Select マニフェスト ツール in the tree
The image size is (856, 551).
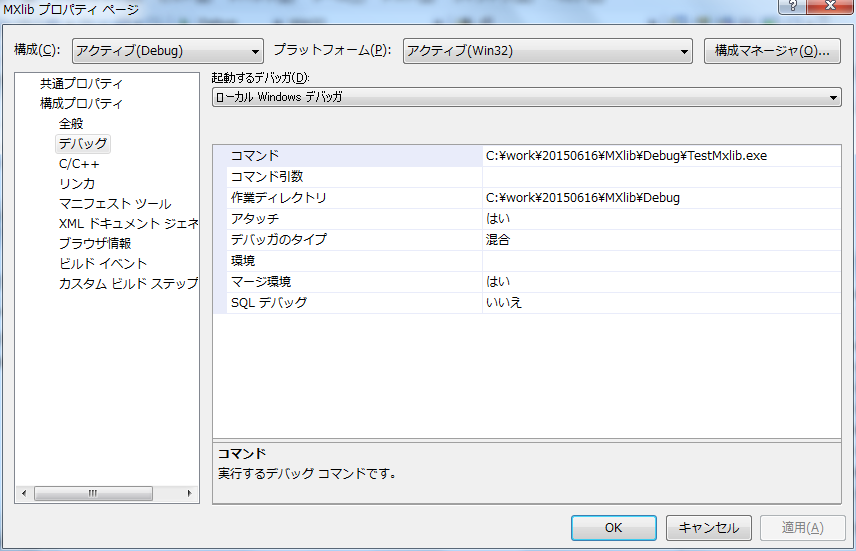tap(114, 204)
